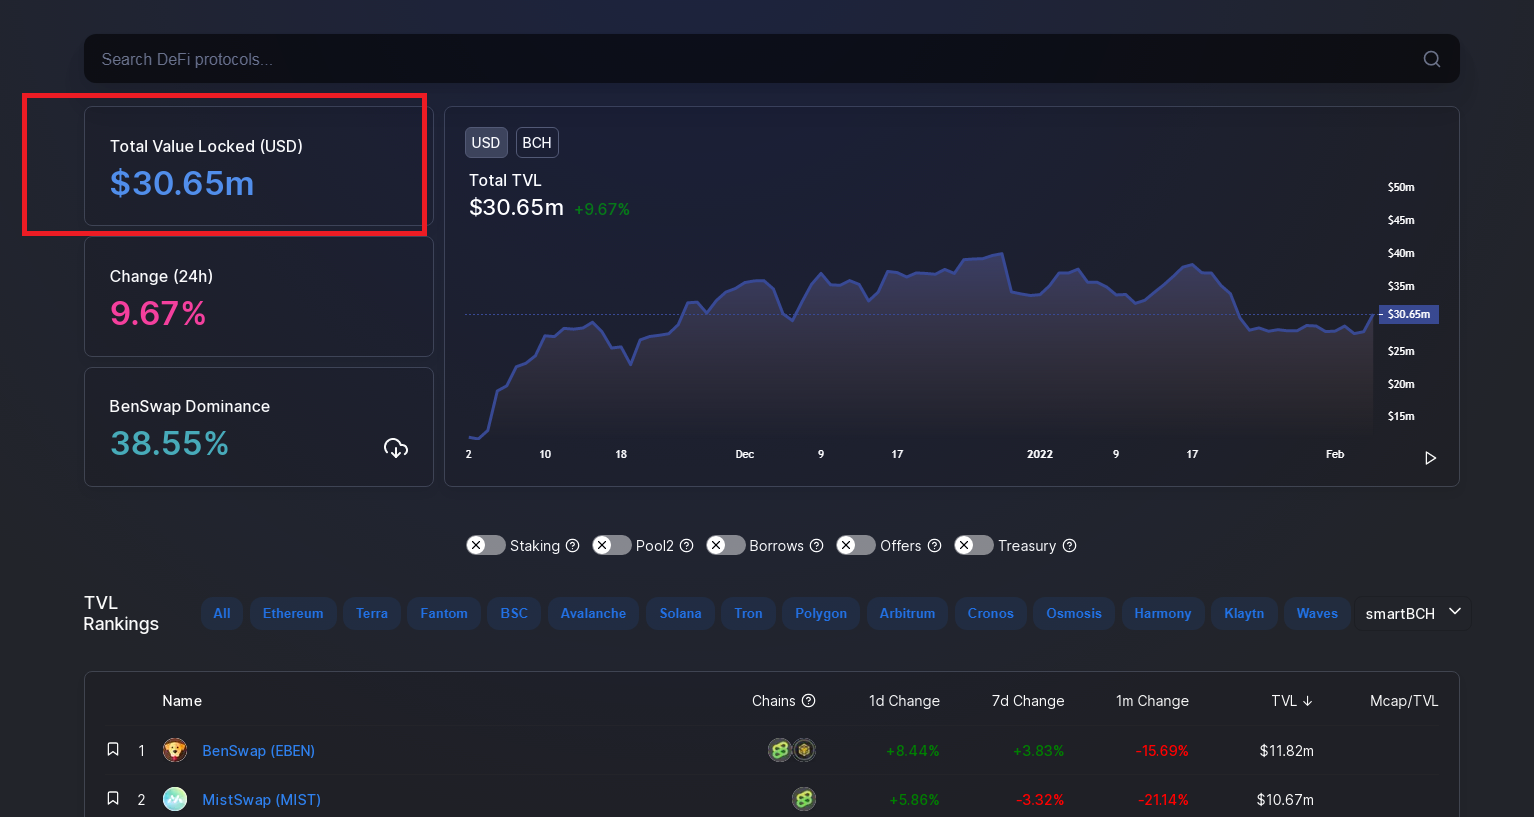Open the Pool2 help question icon
This screenshot has height=817, width=1534.
coord(687,546)
